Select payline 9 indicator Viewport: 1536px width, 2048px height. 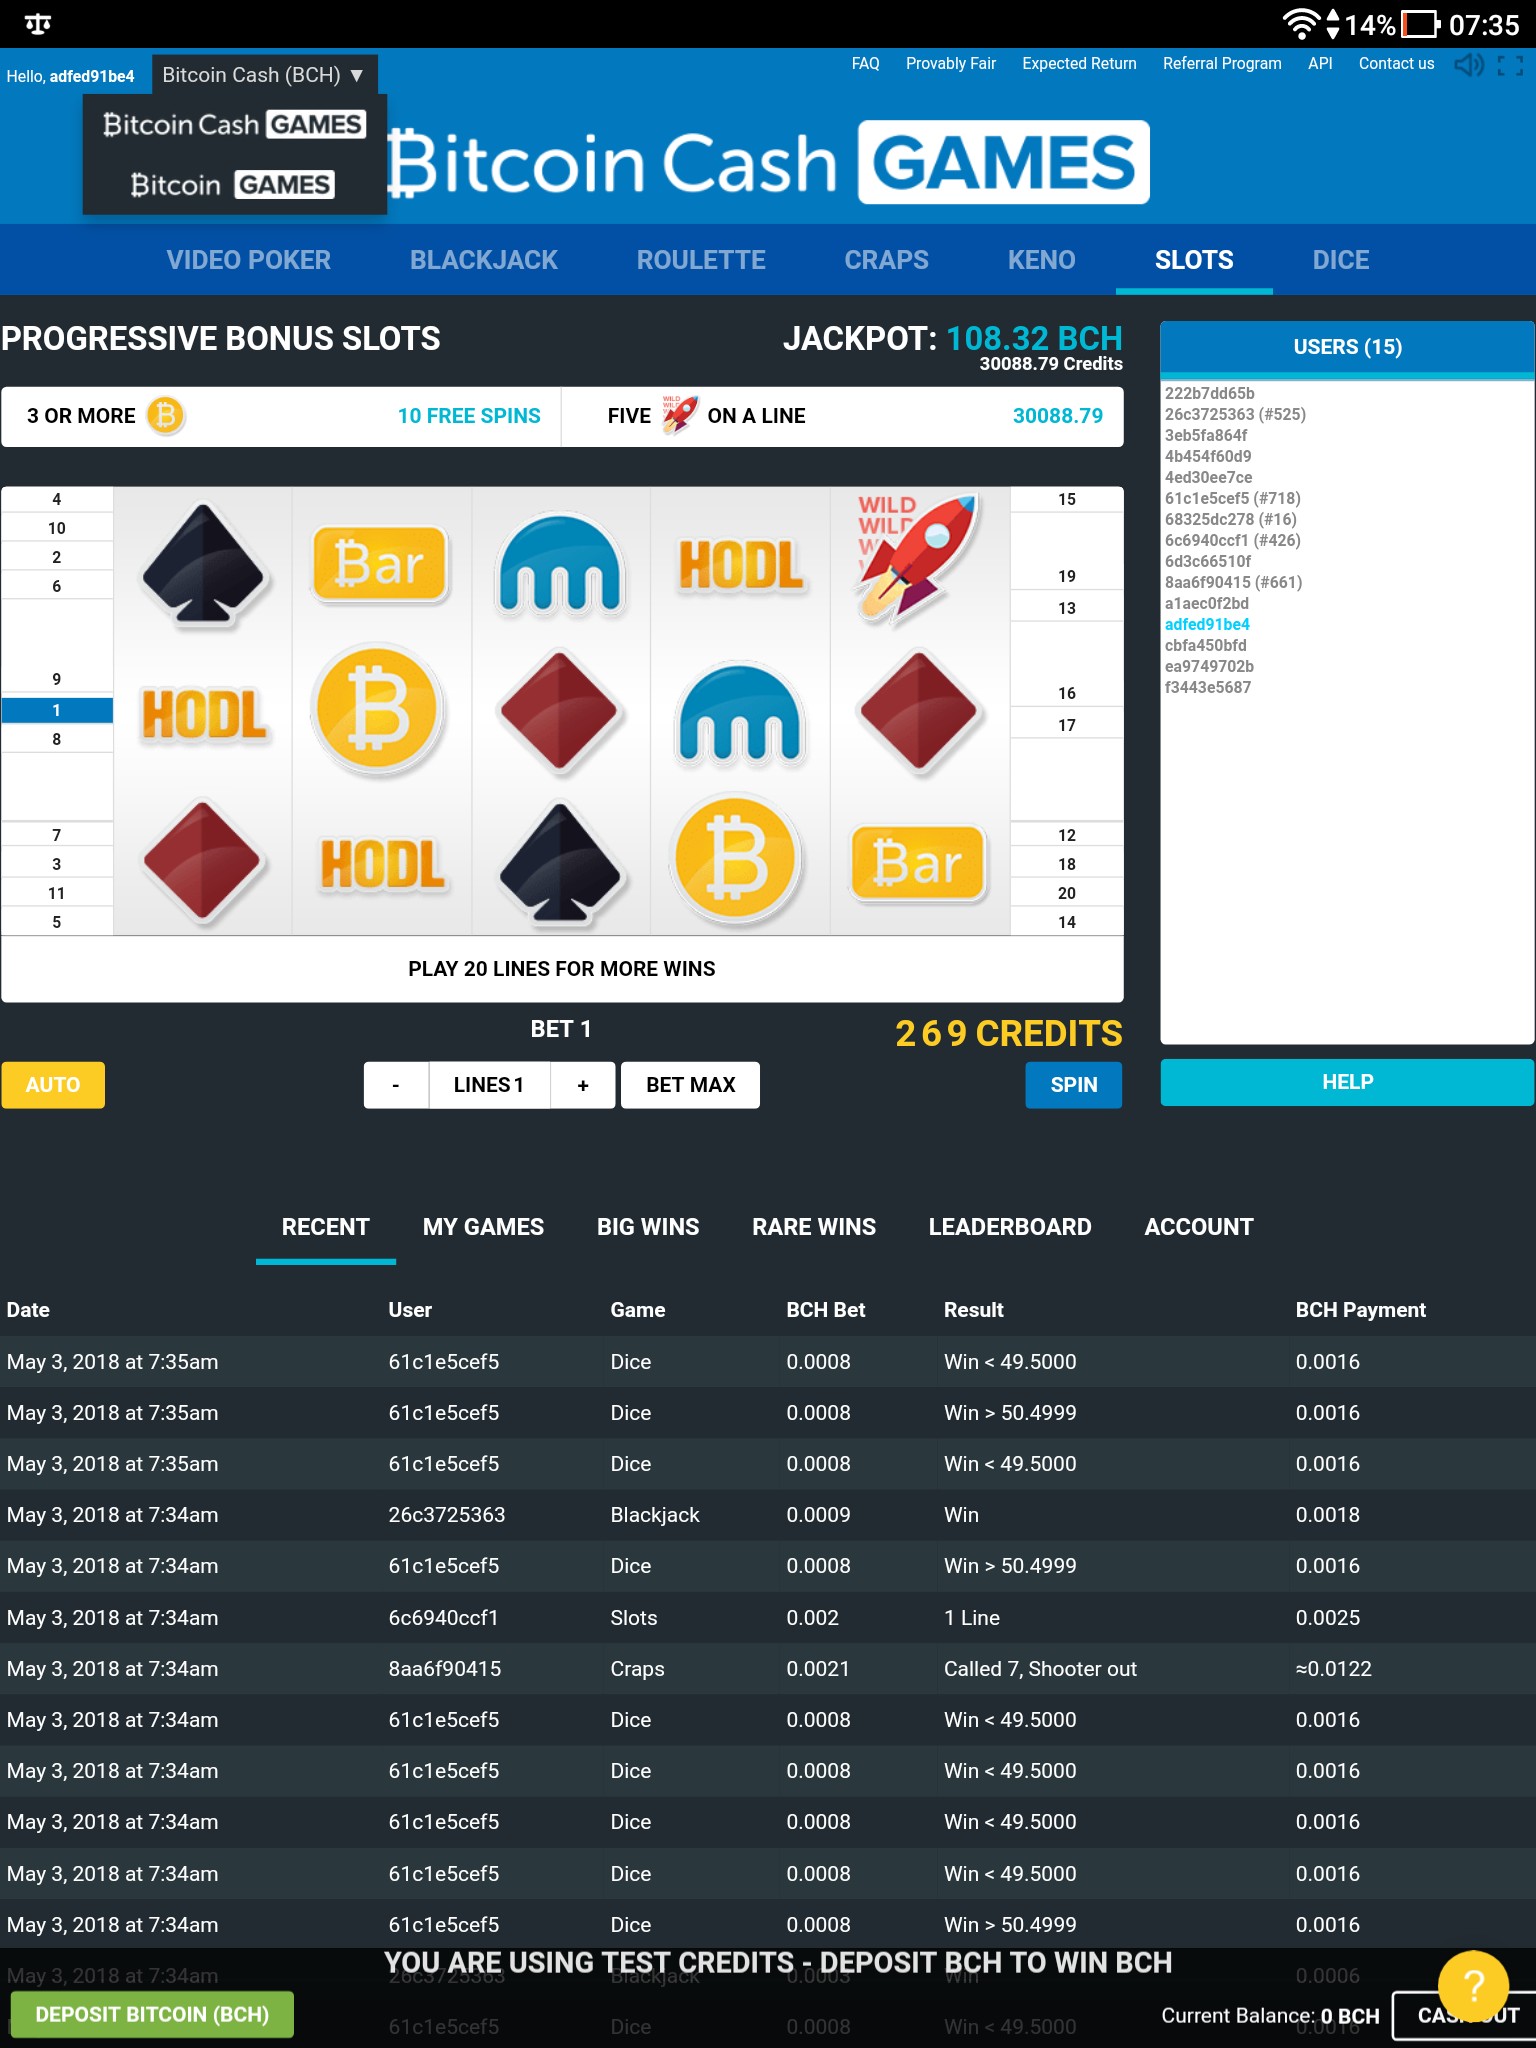point(57,679)
